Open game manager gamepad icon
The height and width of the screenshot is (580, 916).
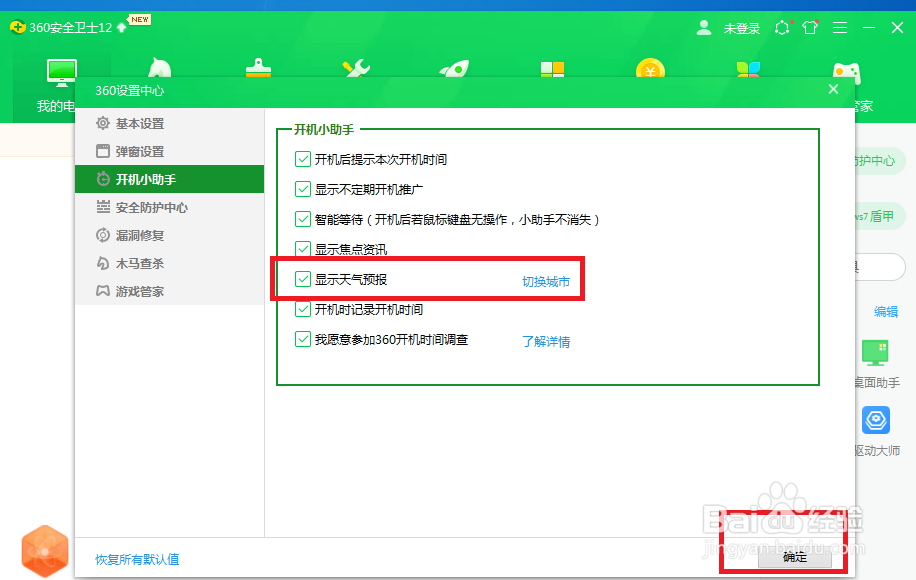846,72
